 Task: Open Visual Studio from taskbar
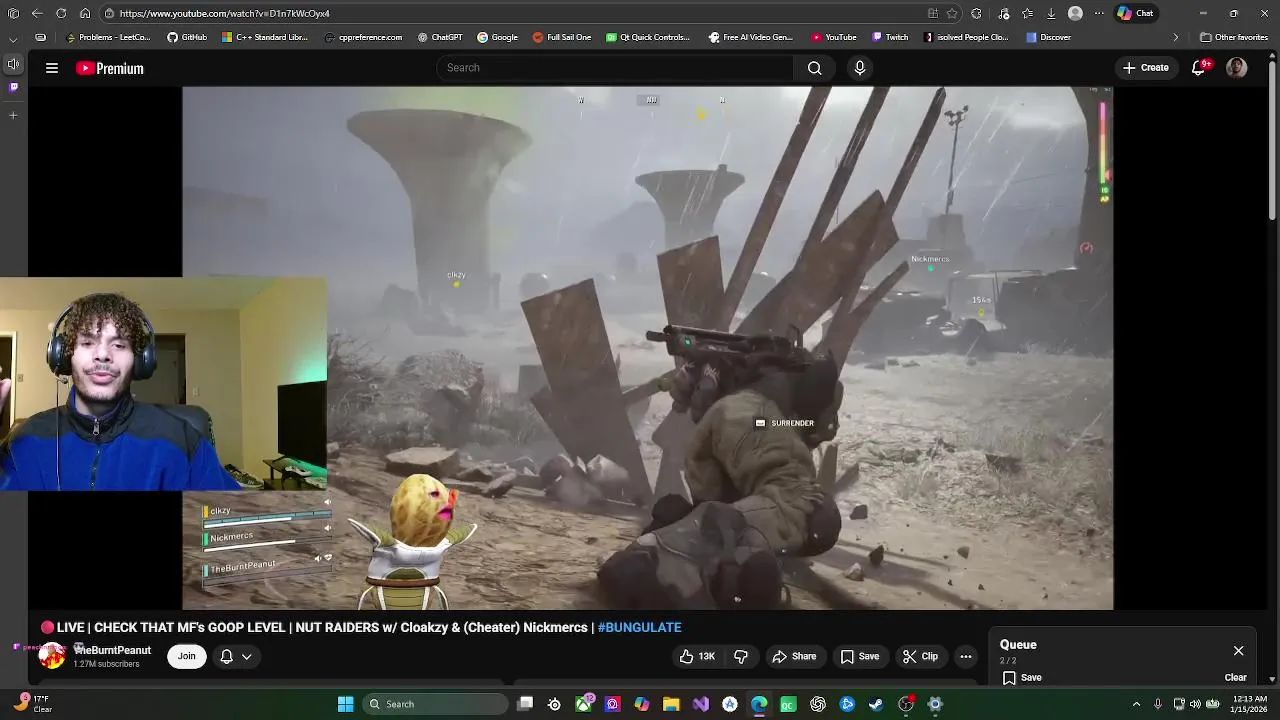701,704
